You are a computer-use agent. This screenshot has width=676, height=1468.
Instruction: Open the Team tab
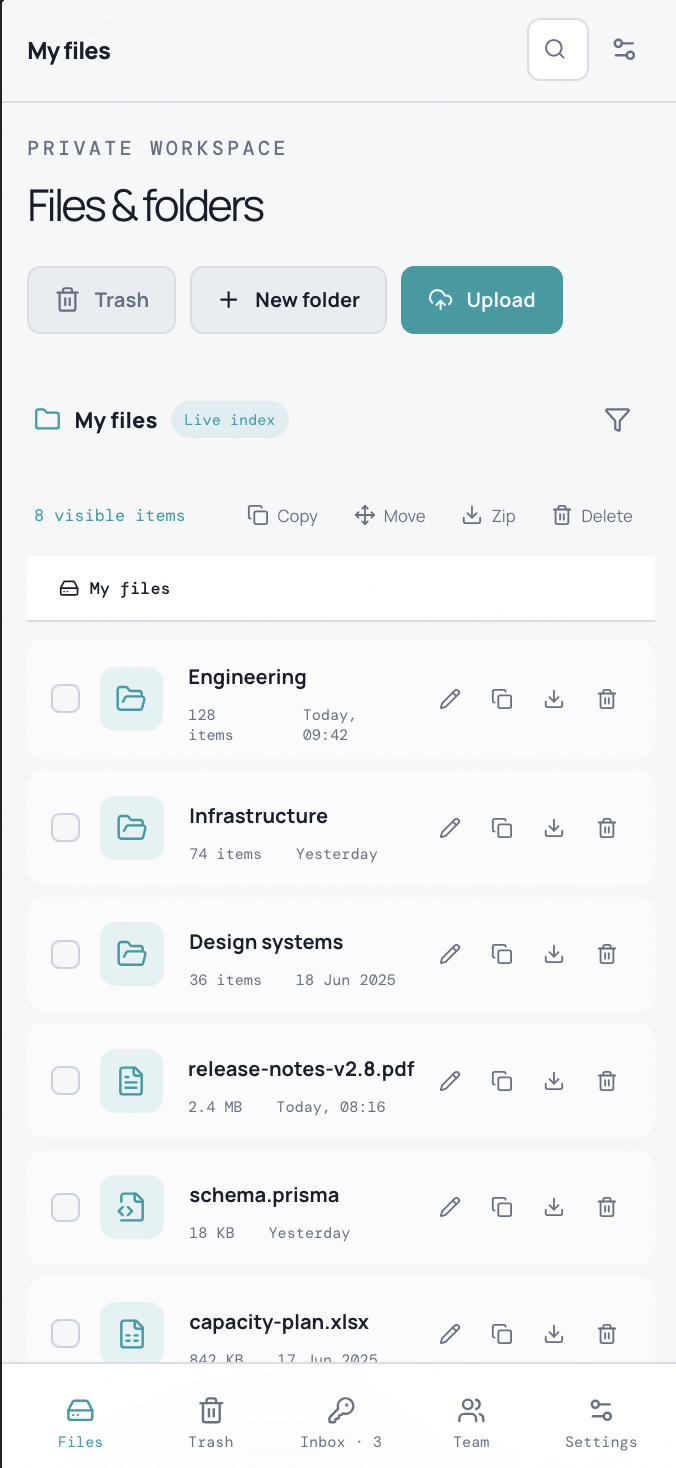point(471,1424)
